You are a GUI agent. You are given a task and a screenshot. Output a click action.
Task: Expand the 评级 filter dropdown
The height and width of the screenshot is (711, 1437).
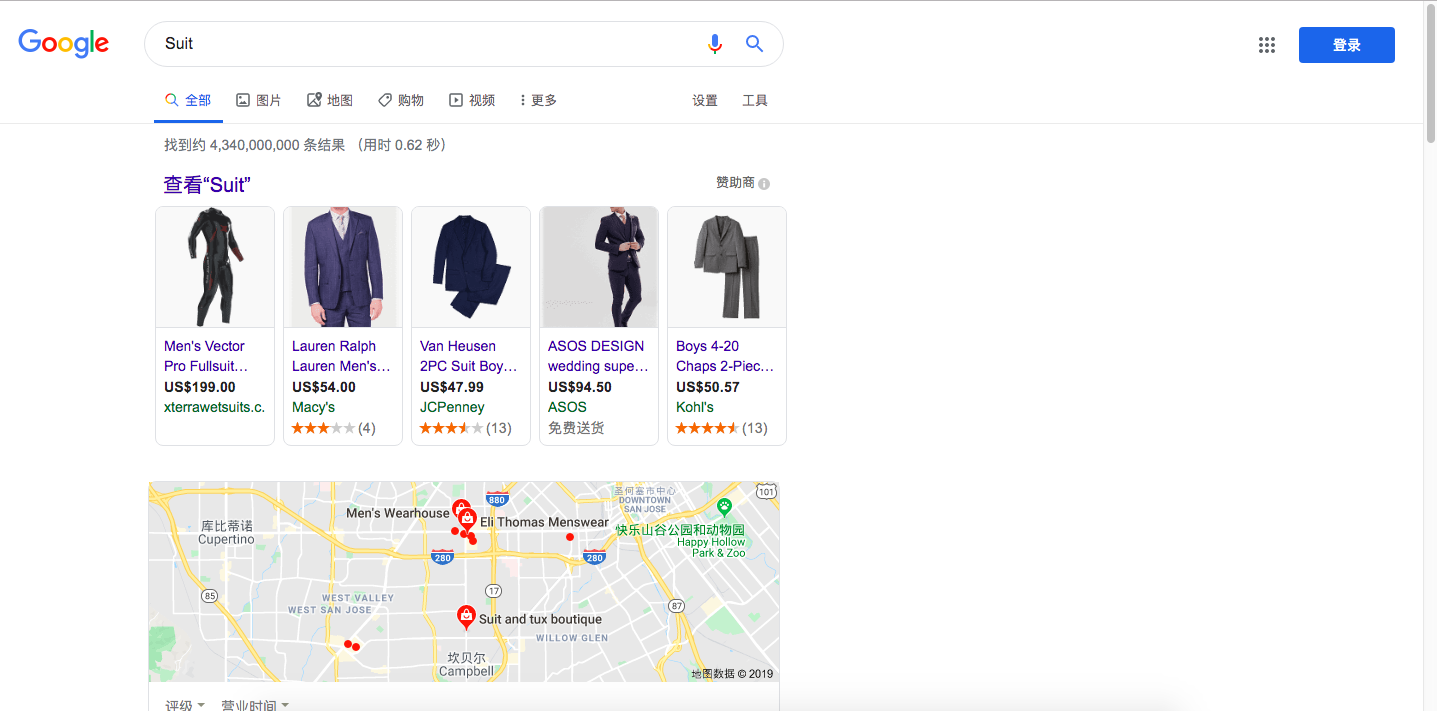185,704
